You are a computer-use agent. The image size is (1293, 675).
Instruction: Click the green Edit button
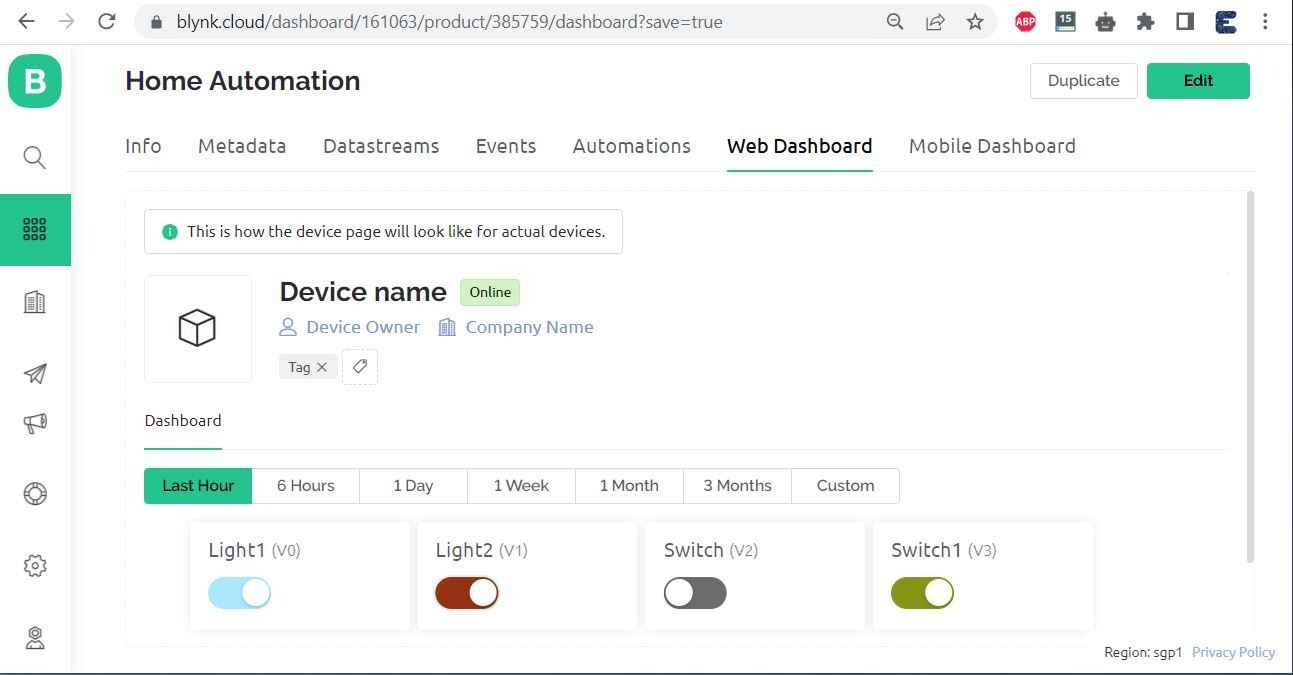click(1198, 81)
